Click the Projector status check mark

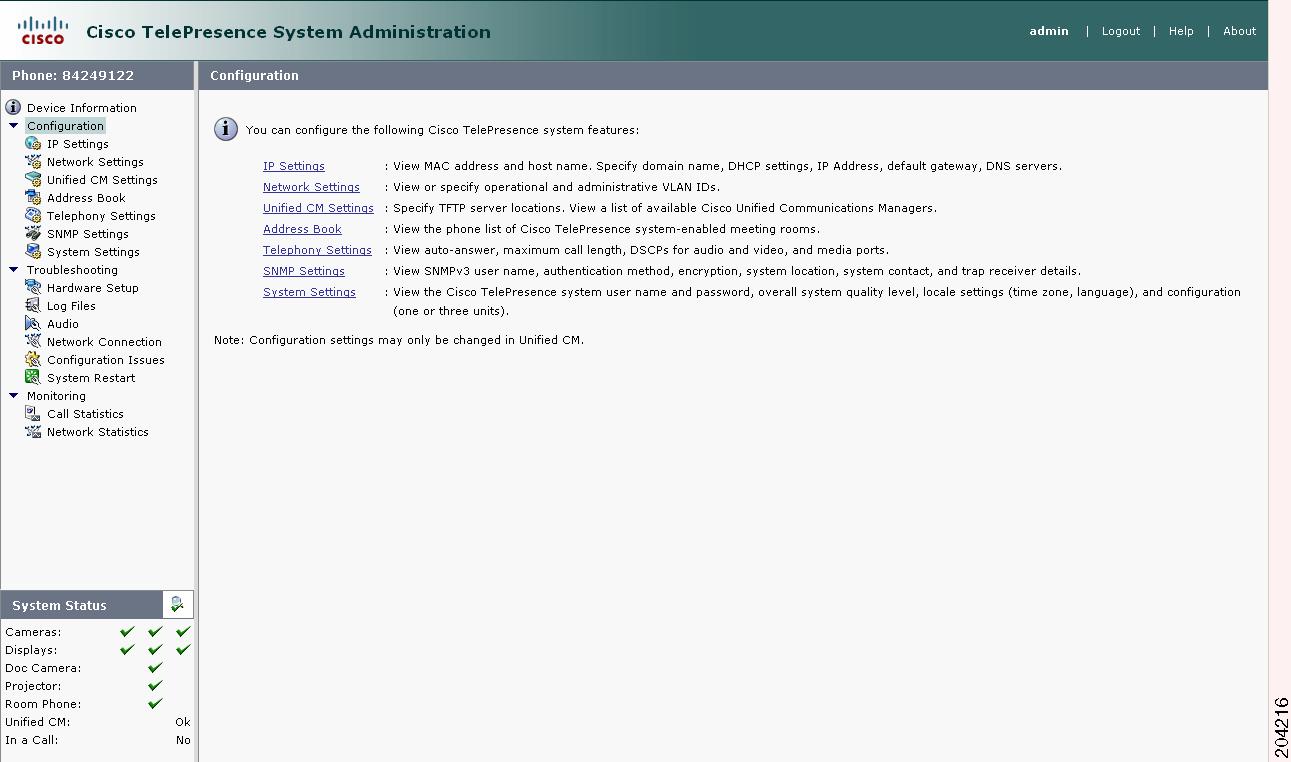click(155, 685)
